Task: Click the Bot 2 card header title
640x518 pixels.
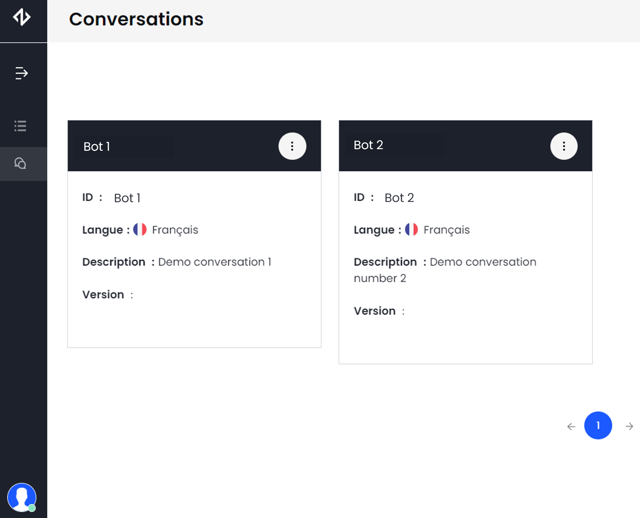Action: [368, 145]
